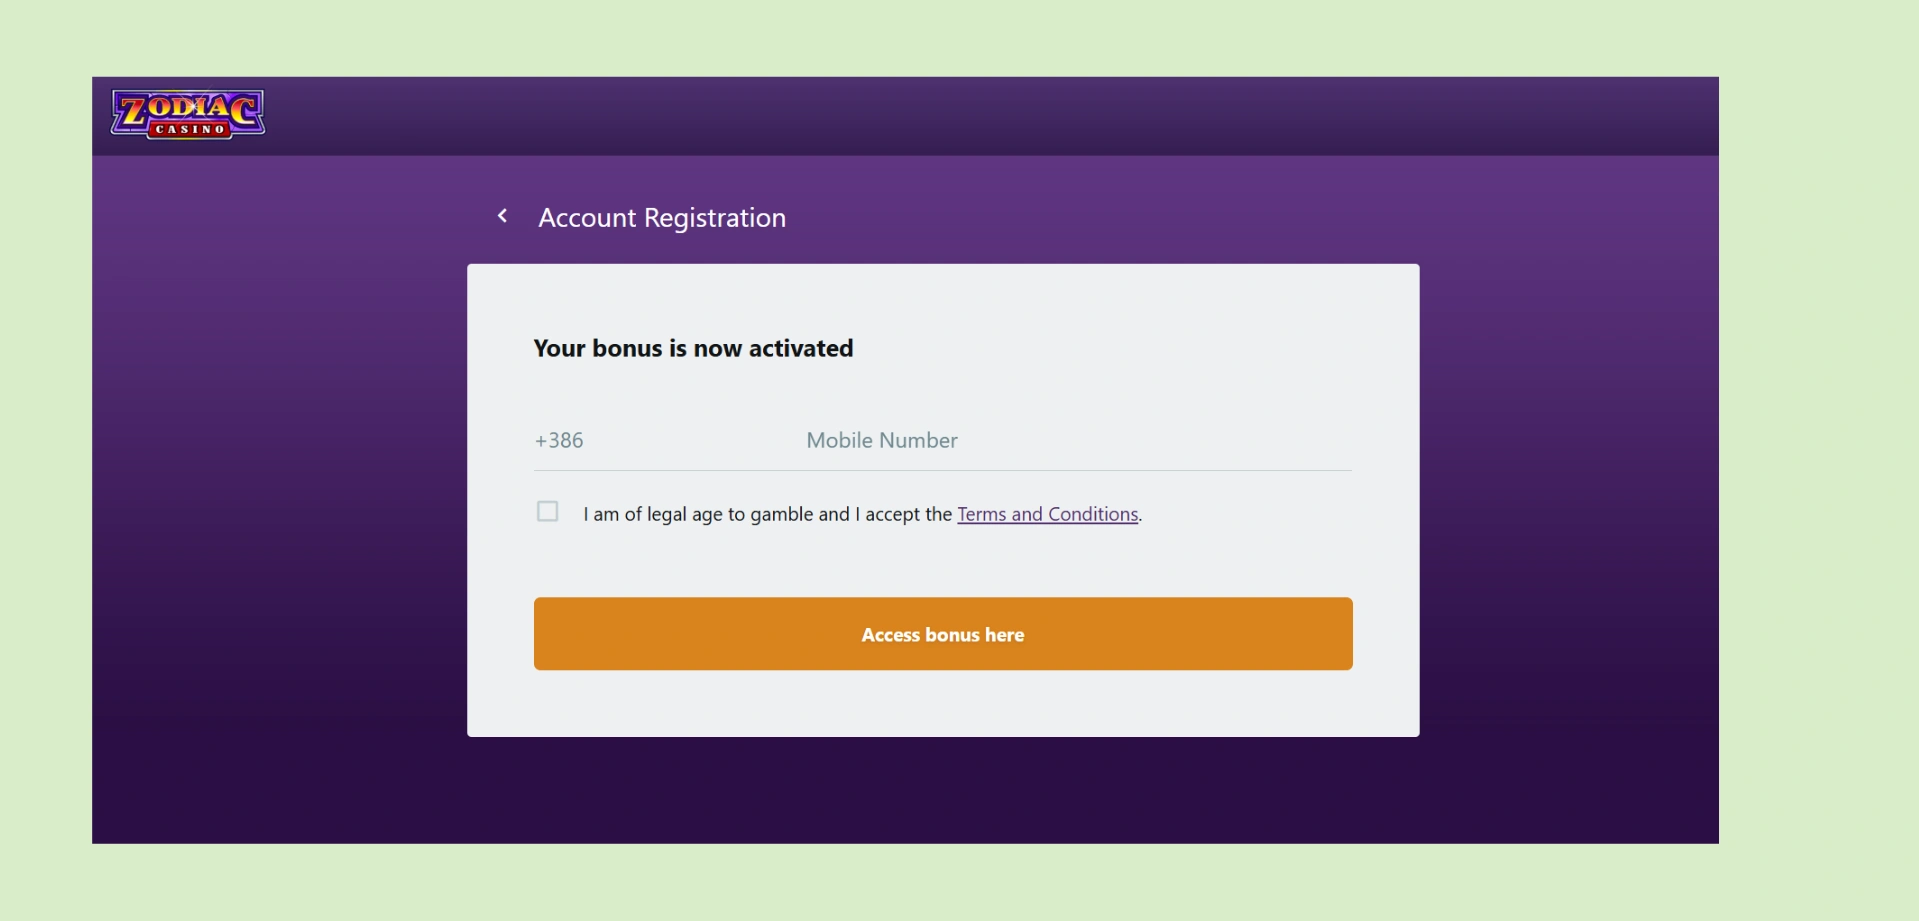Click the purple background below the form
This screenshot has height=921, width=1919.
pos(940,792)
